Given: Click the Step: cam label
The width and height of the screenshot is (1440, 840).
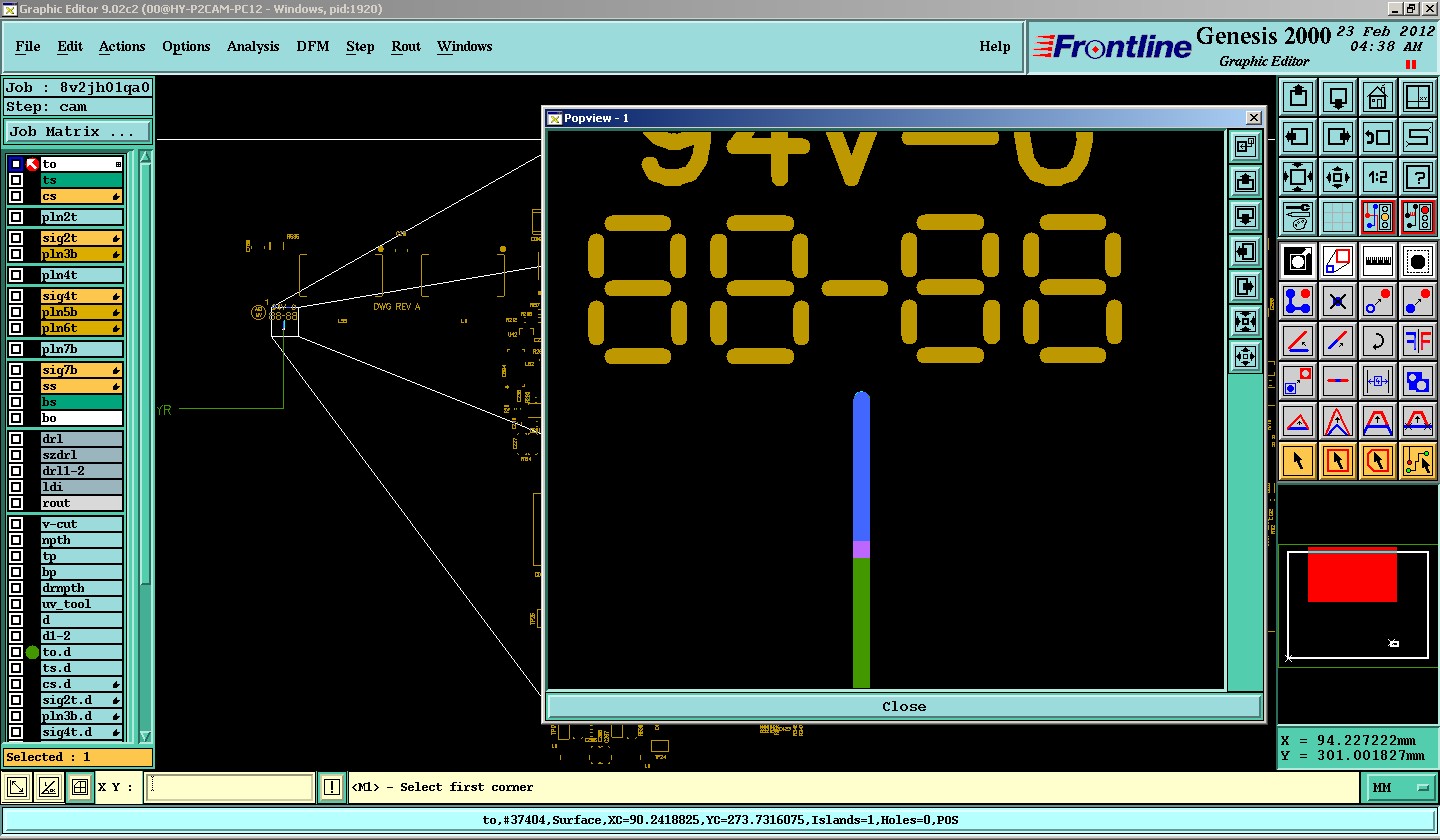Looking at the screenshot, I should pyautogui.click(x=78, y=106).
